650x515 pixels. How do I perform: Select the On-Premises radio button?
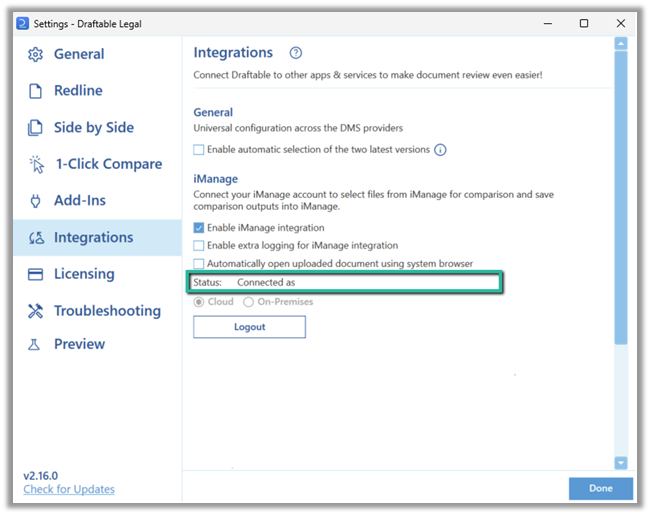(248, 302)
